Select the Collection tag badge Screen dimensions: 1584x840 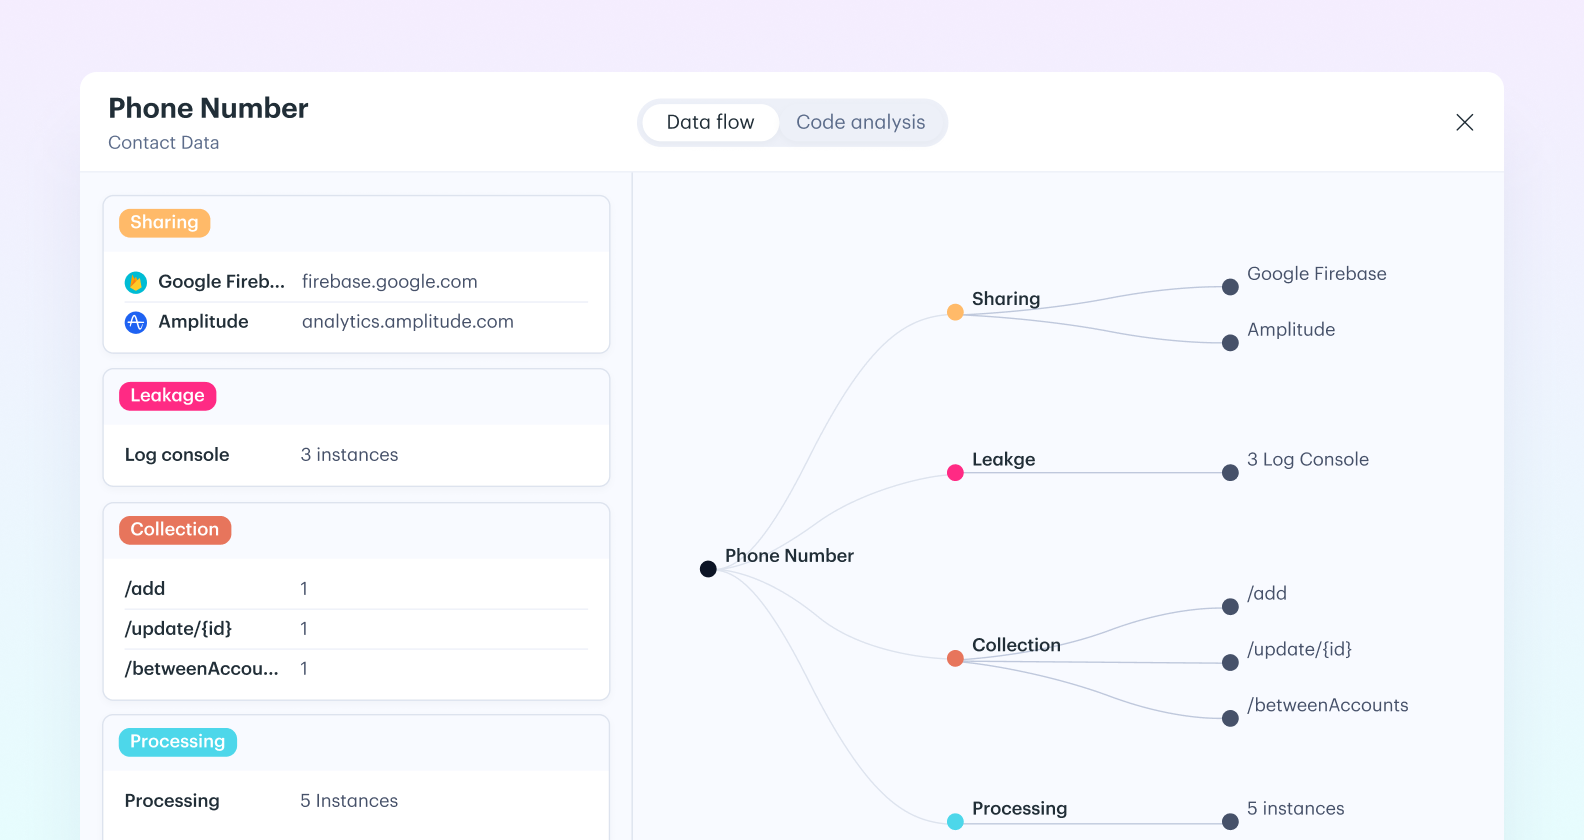[x=175, y=530]
